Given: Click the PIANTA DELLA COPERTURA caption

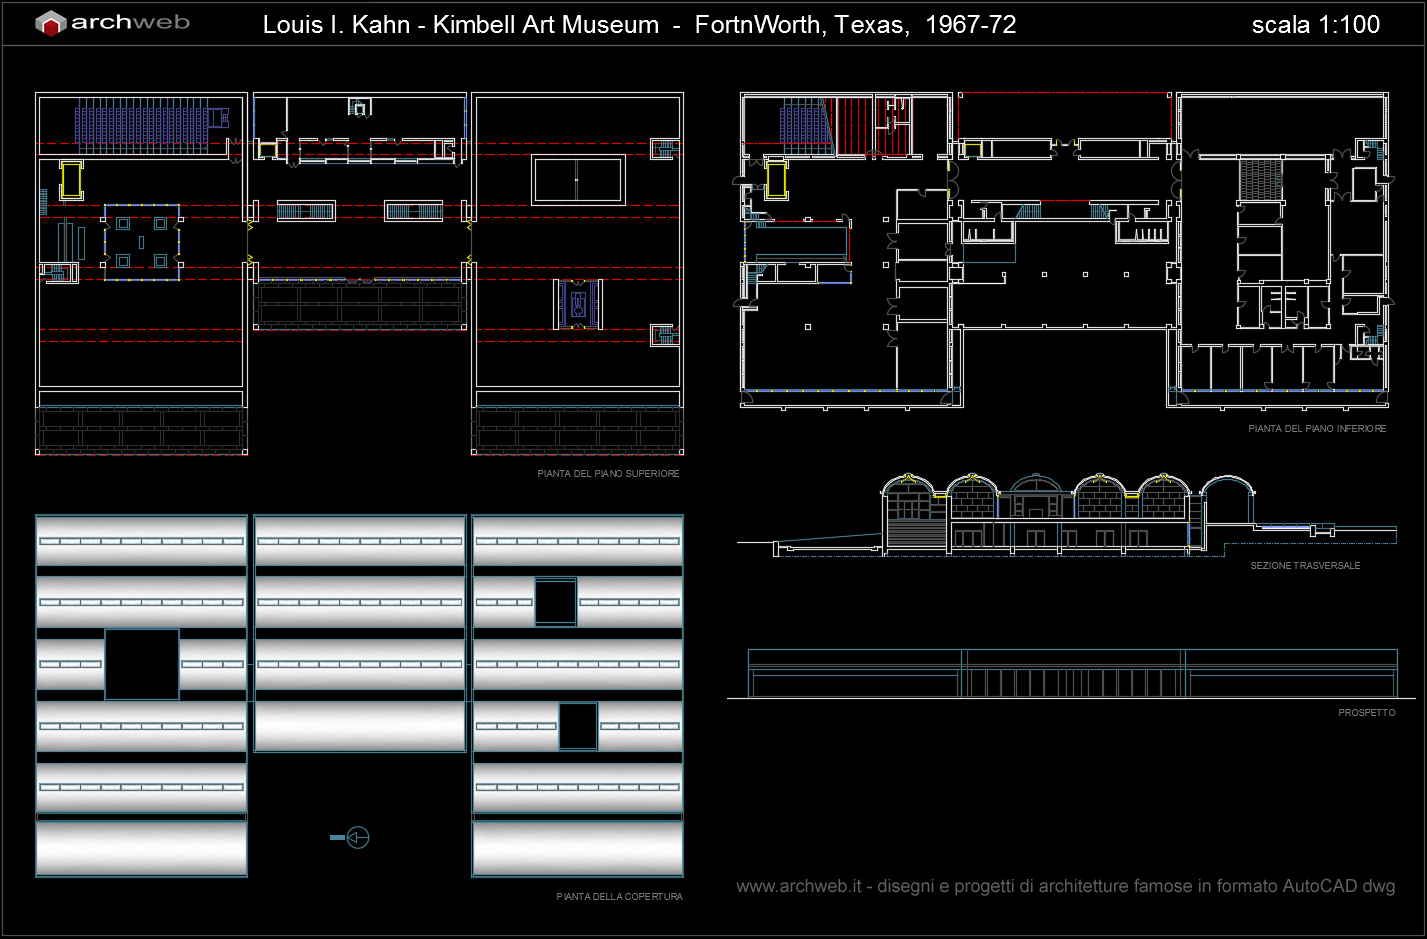Looking at the screenshot, I should (619, 897).
